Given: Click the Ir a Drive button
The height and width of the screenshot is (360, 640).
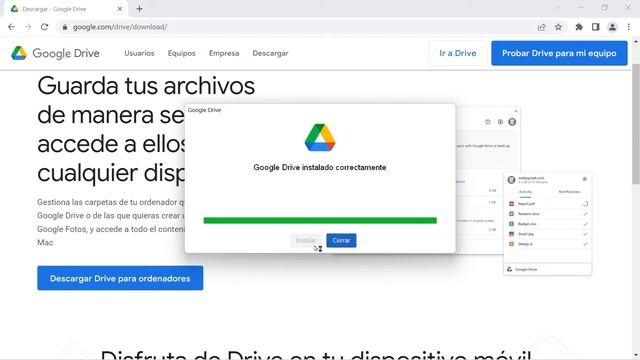Looking at the screenshot, I should coord(458,53).
